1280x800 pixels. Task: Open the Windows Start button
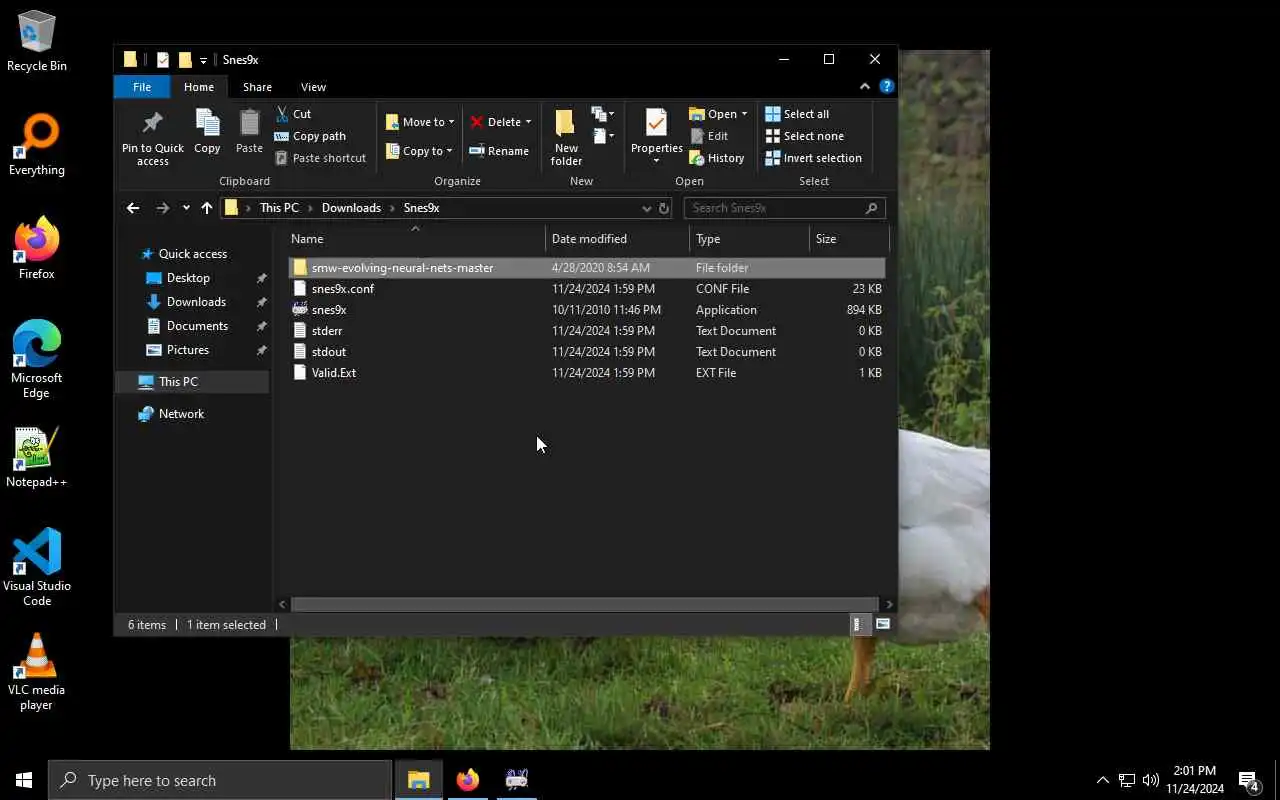pos(24,780)
